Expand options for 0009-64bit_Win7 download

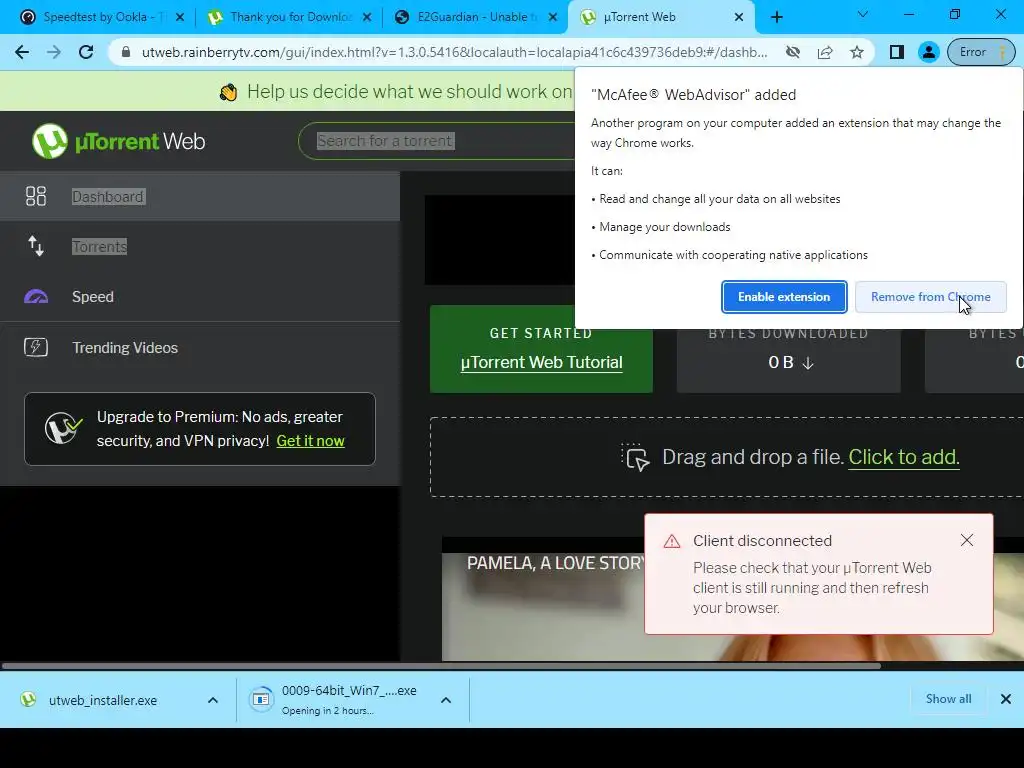click(x=446, y=700)
